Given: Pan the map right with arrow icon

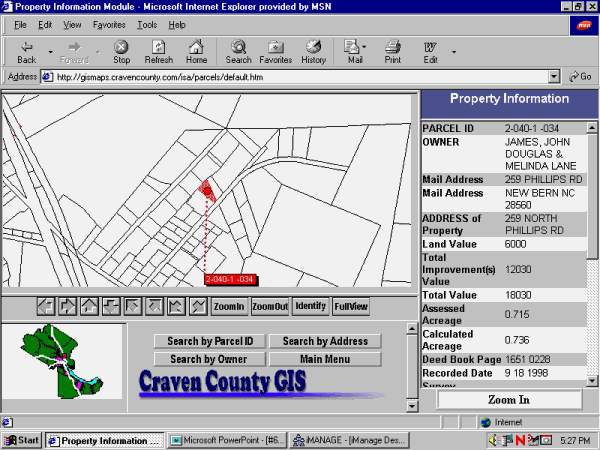Looking at the screenshot, I should coord(68,306).
